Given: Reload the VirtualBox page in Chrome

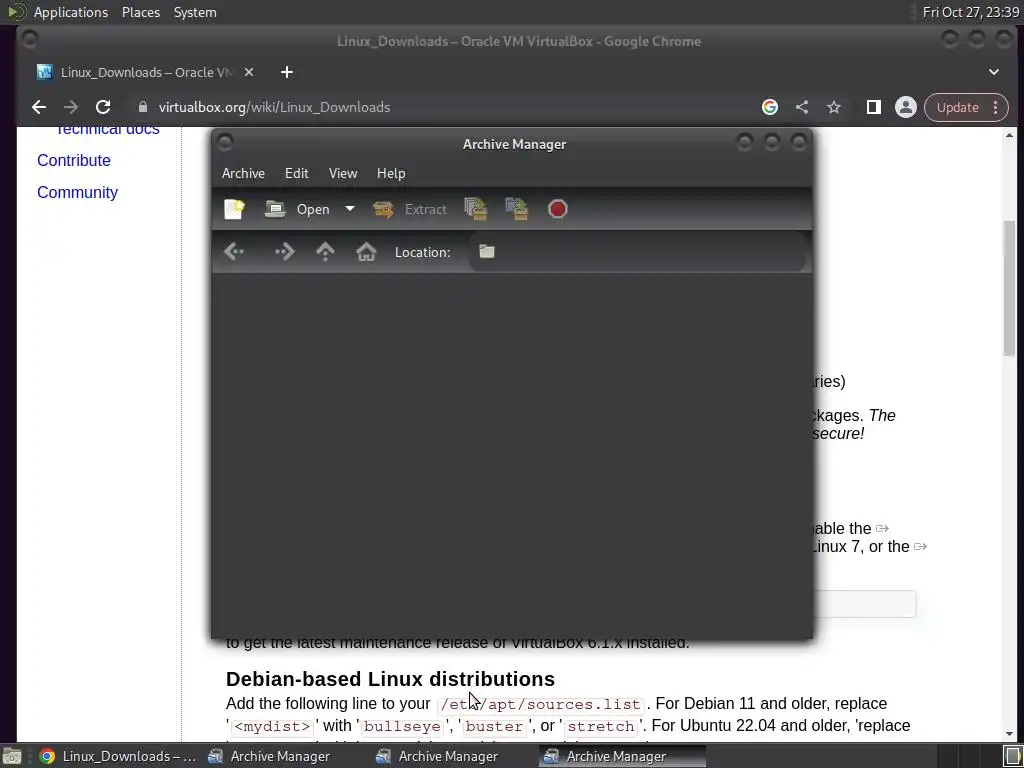Looking at the screenshot, I should (x=103, y=107).
